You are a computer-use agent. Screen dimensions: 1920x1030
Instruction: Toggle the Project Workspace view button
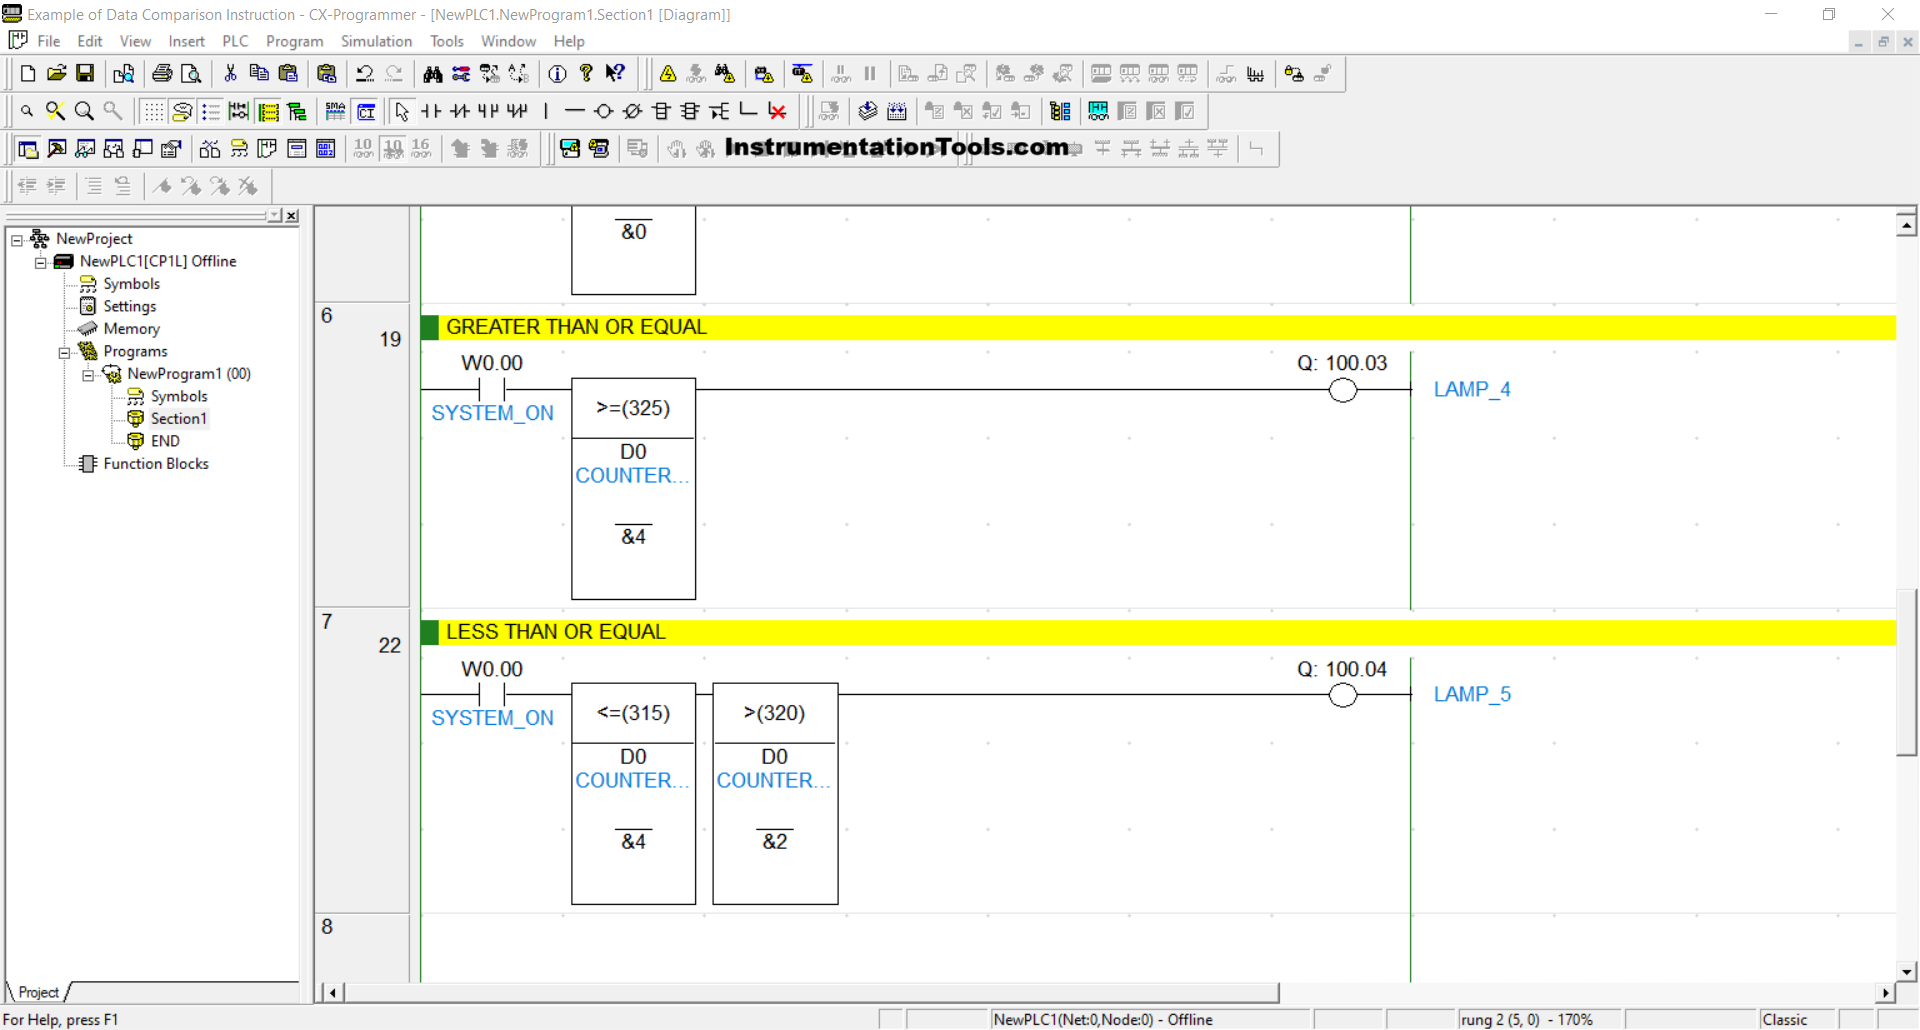[28, 149]
